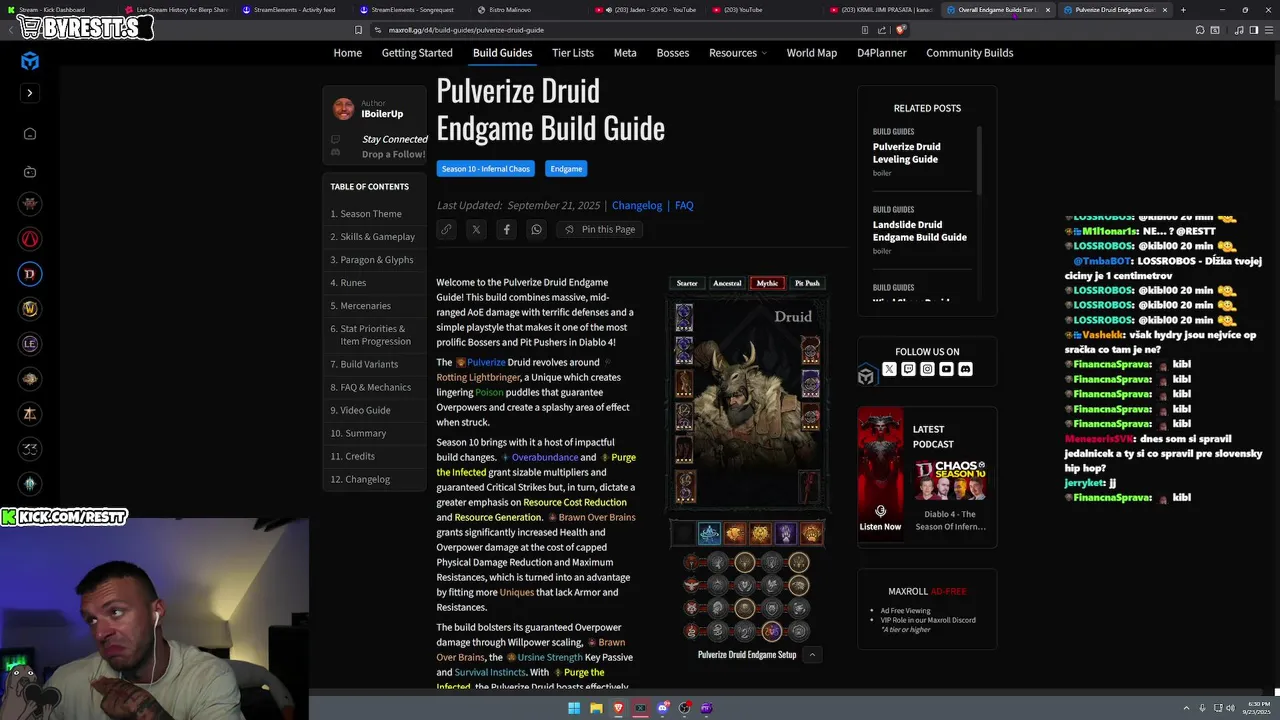This screenshot has width=1280, height=720.
Task: Select the red Borderlands vault icon in the sidebar
Action: tap(30, 239)
